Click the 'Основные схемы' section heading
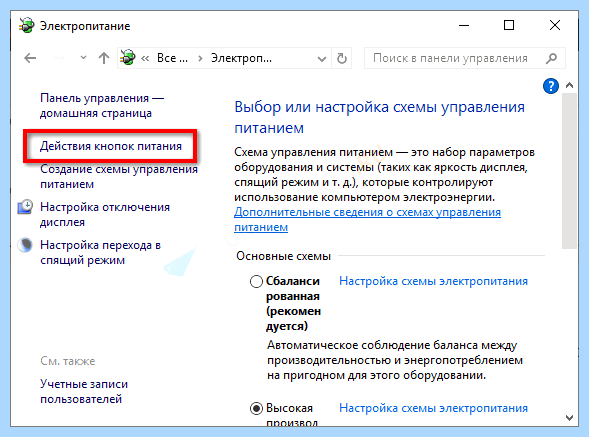The image size is (589, 437). click(x=284, y=256)
